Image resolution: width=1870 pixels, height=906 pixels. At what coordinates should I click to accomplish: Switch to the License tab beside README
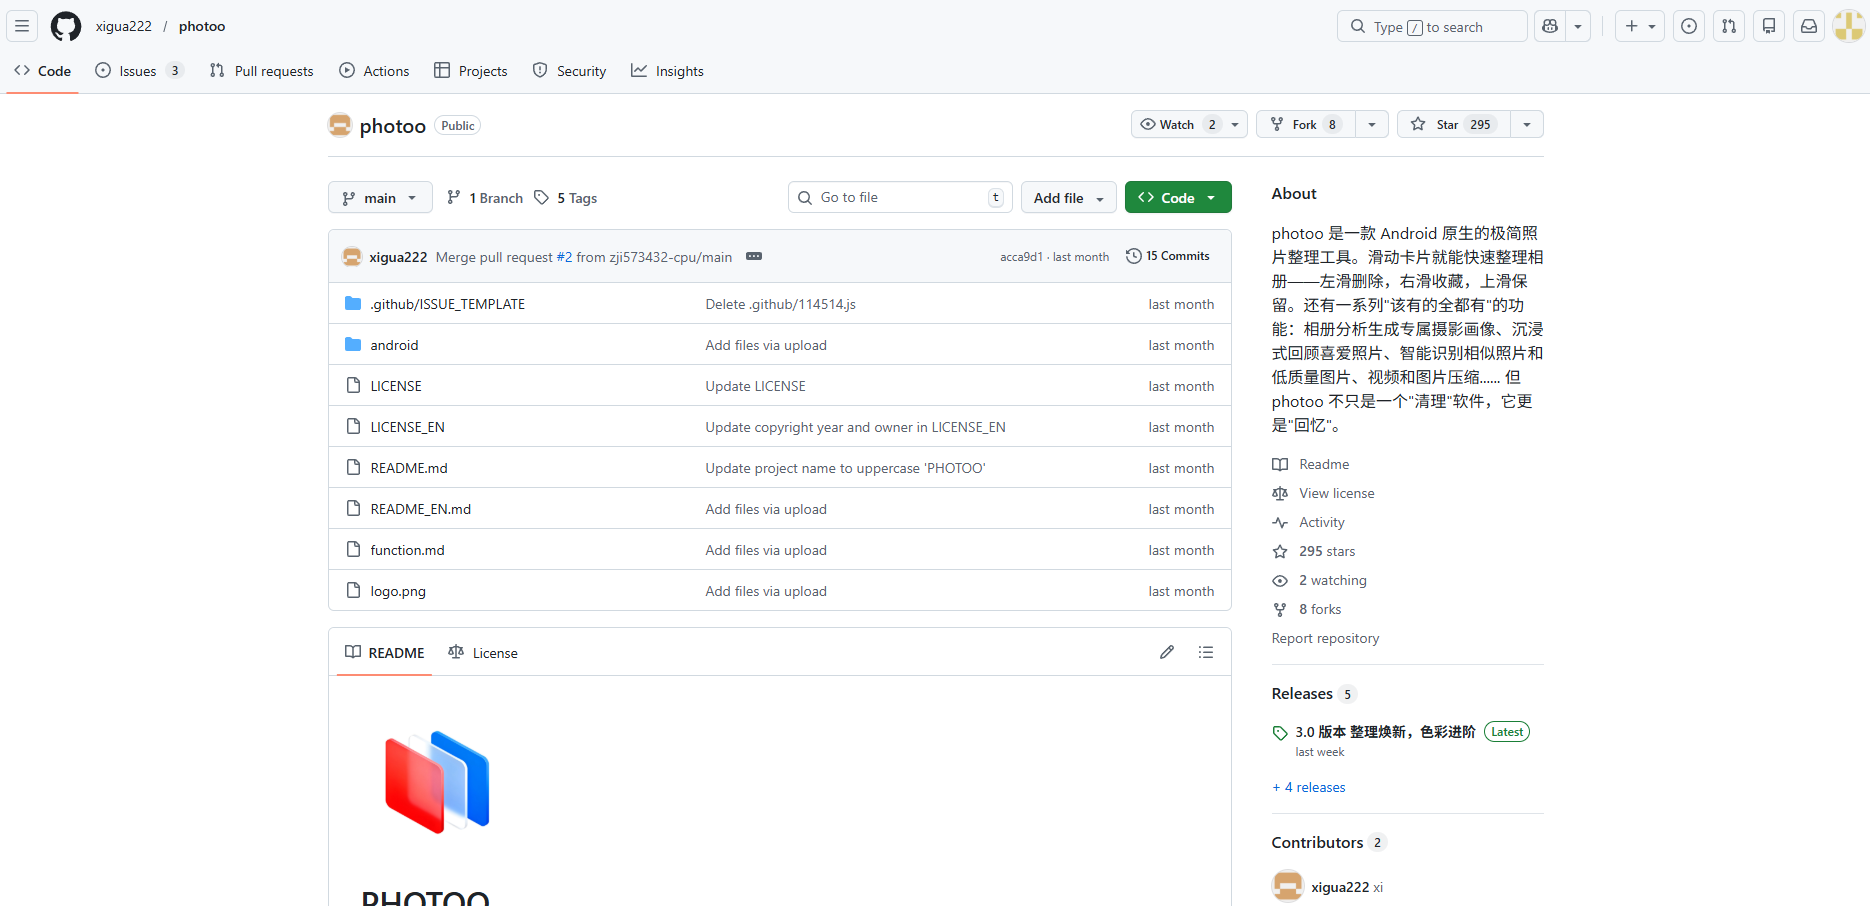click(483, 652)
